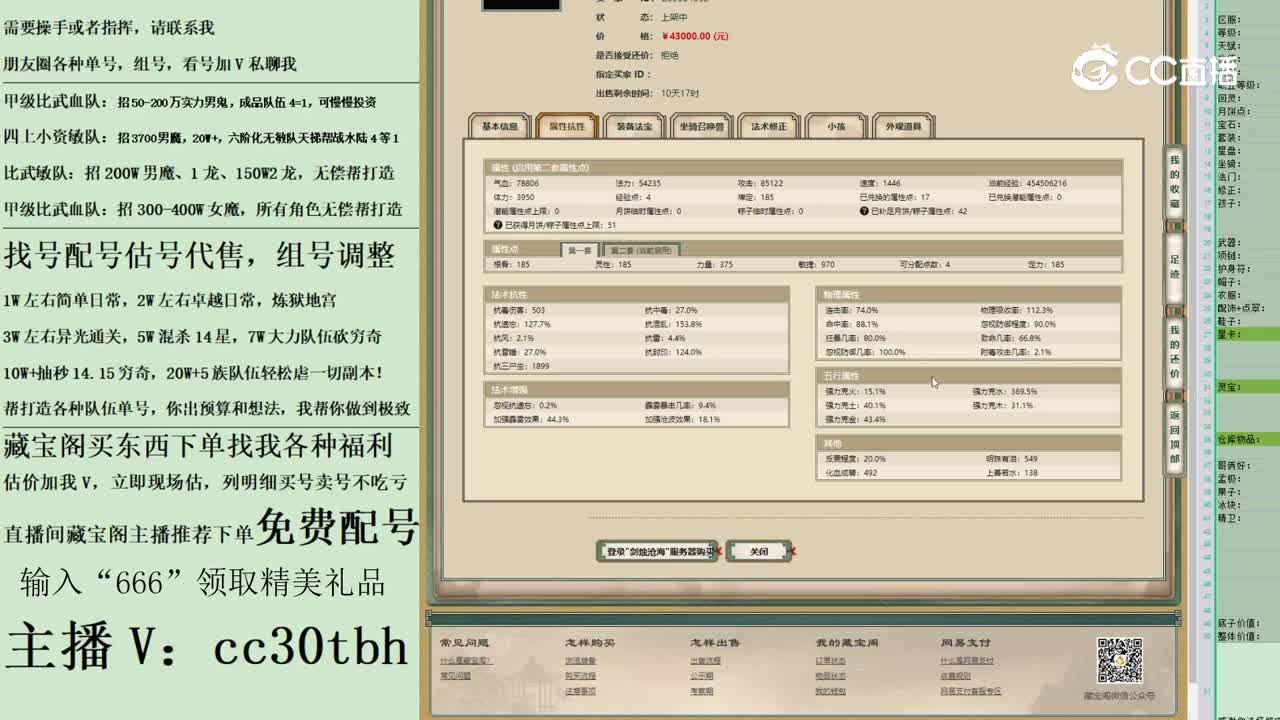1280x720 pixels.
Task: Open the 公示期 footer link
Action: click(x=701, y=676)
